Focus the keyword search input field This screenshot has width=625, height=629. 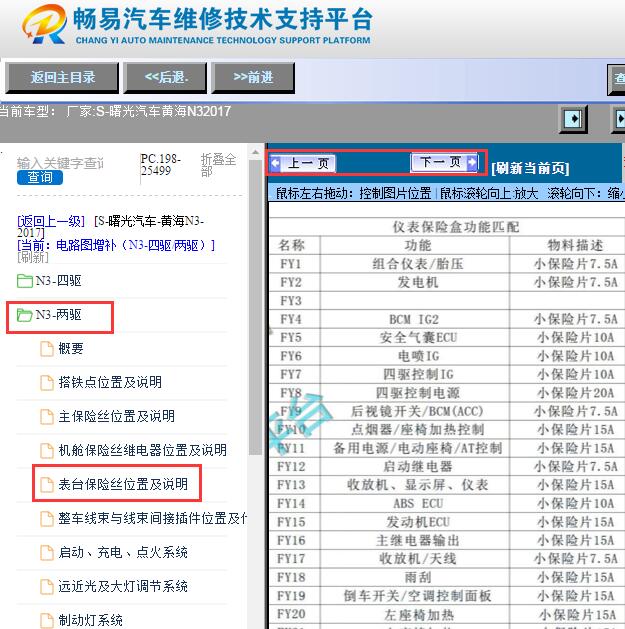click(x=60, y=163)
